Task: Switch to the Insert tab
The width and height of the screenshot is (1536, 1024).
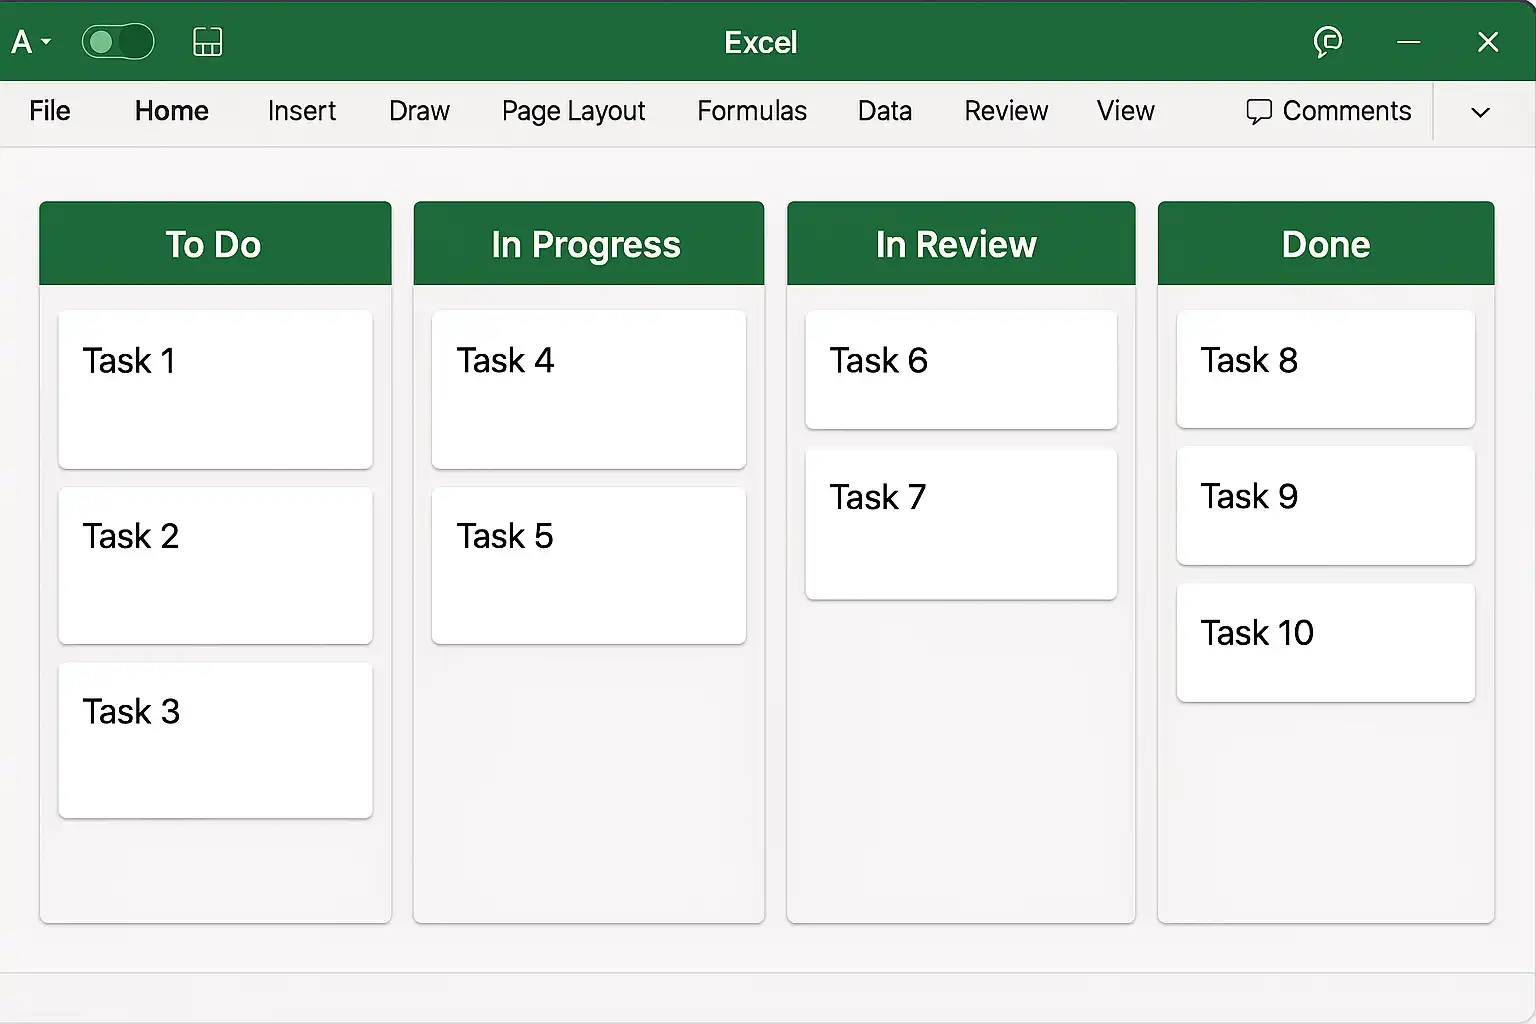Action: point(301,111)
